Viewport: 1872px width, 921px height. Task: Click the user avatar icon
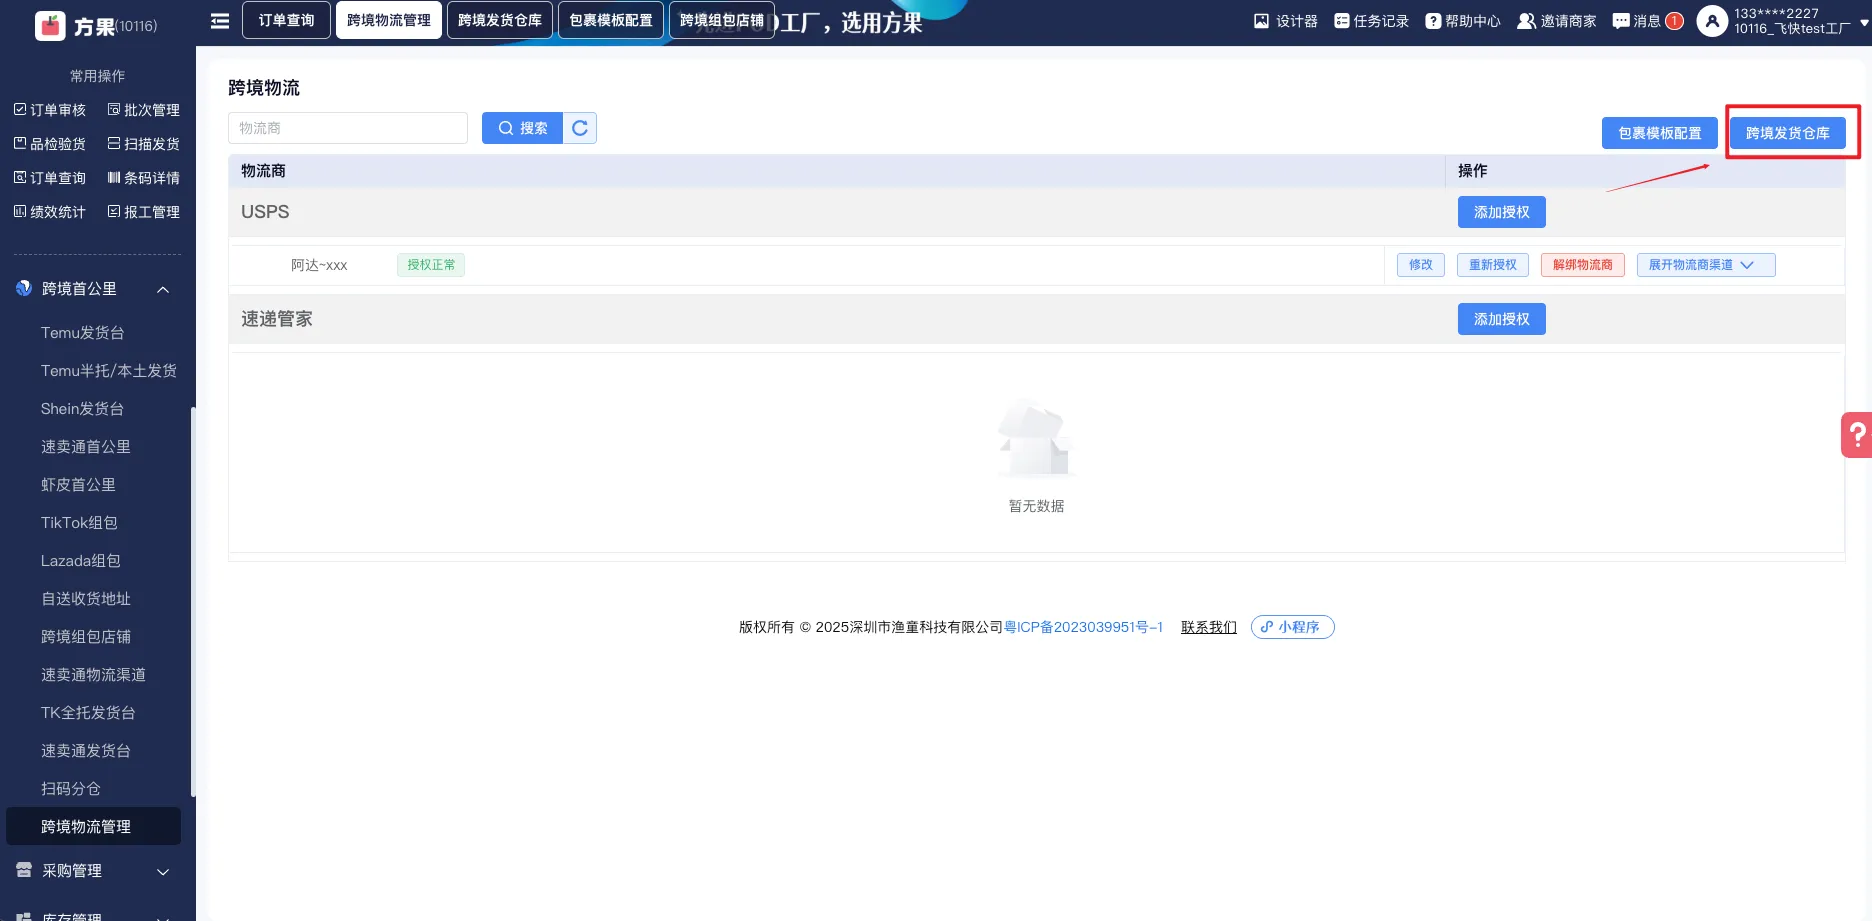[x=1712, y=21]
